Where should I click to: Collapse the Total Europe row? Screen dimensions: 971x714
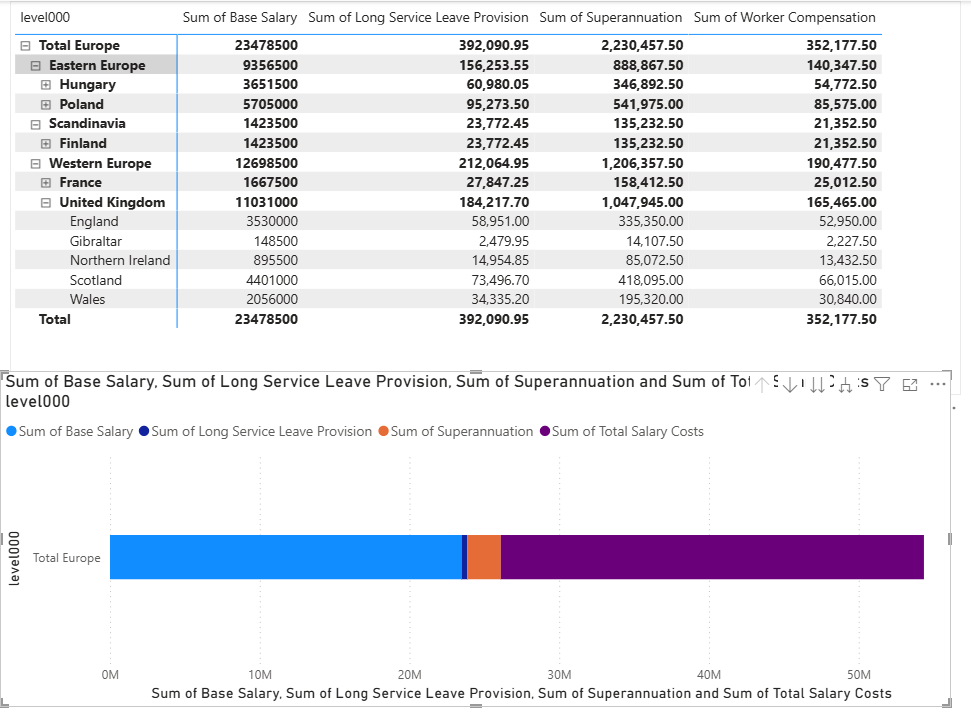tap(25, 46)
